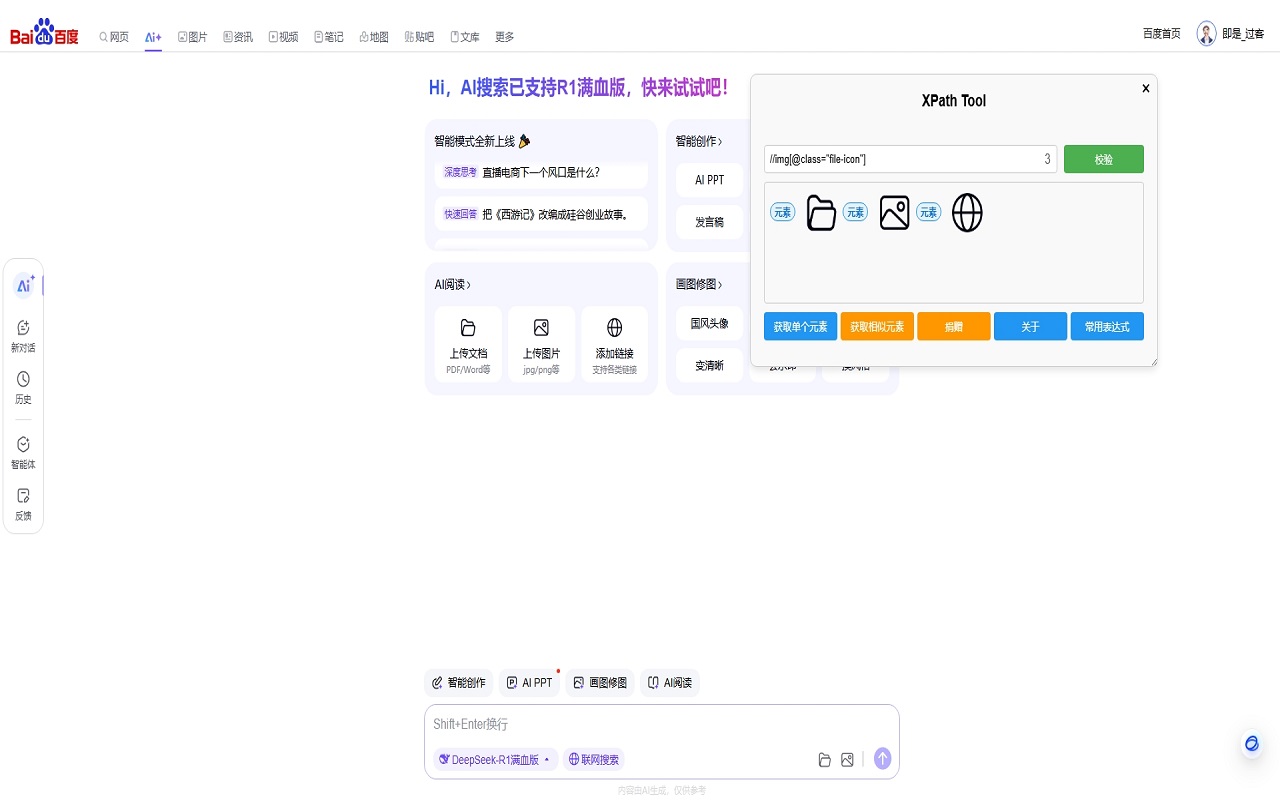Click the username 即是_过客
This screenshot has width=1280, height=800.
tap(1243, 34)
